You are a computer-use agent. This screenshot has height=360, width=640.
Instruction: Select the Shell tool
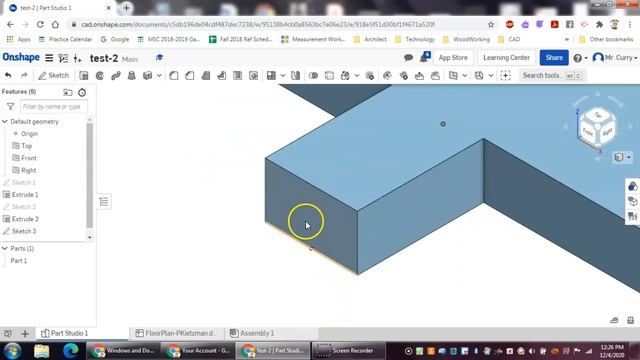tap(238, 76)
